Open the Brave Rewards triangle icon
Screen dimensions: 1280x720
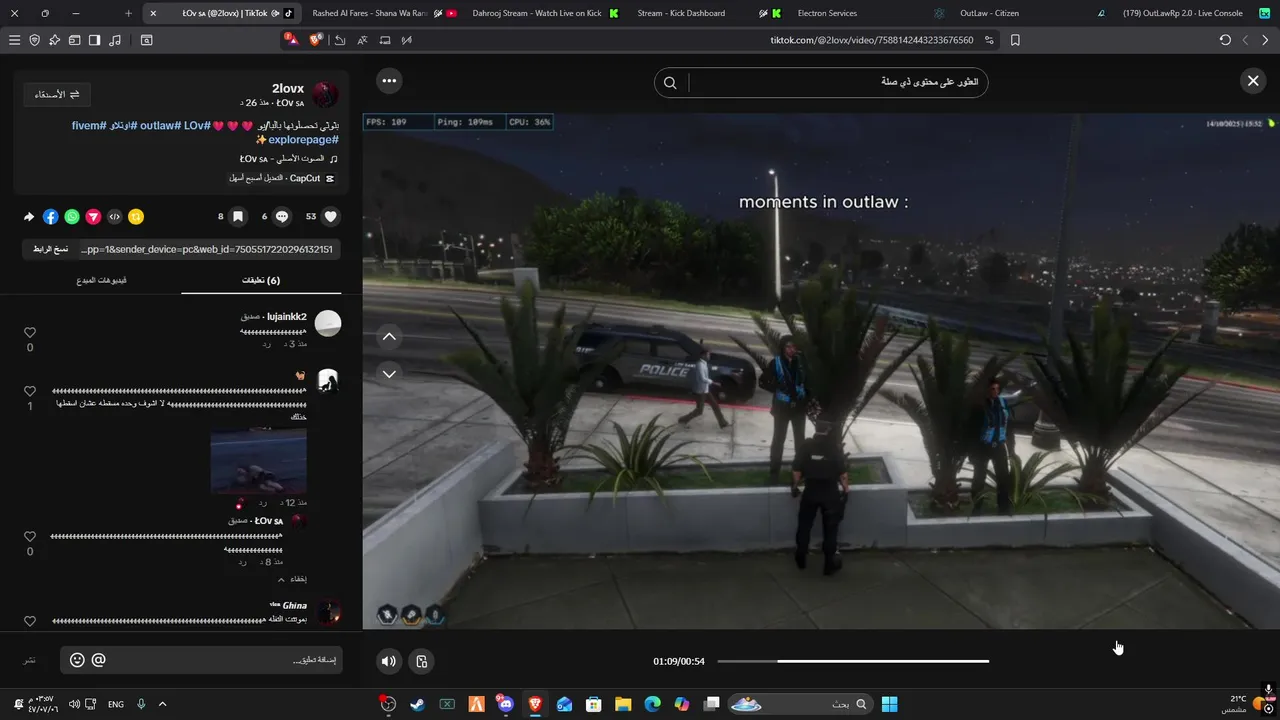point(291,40)
